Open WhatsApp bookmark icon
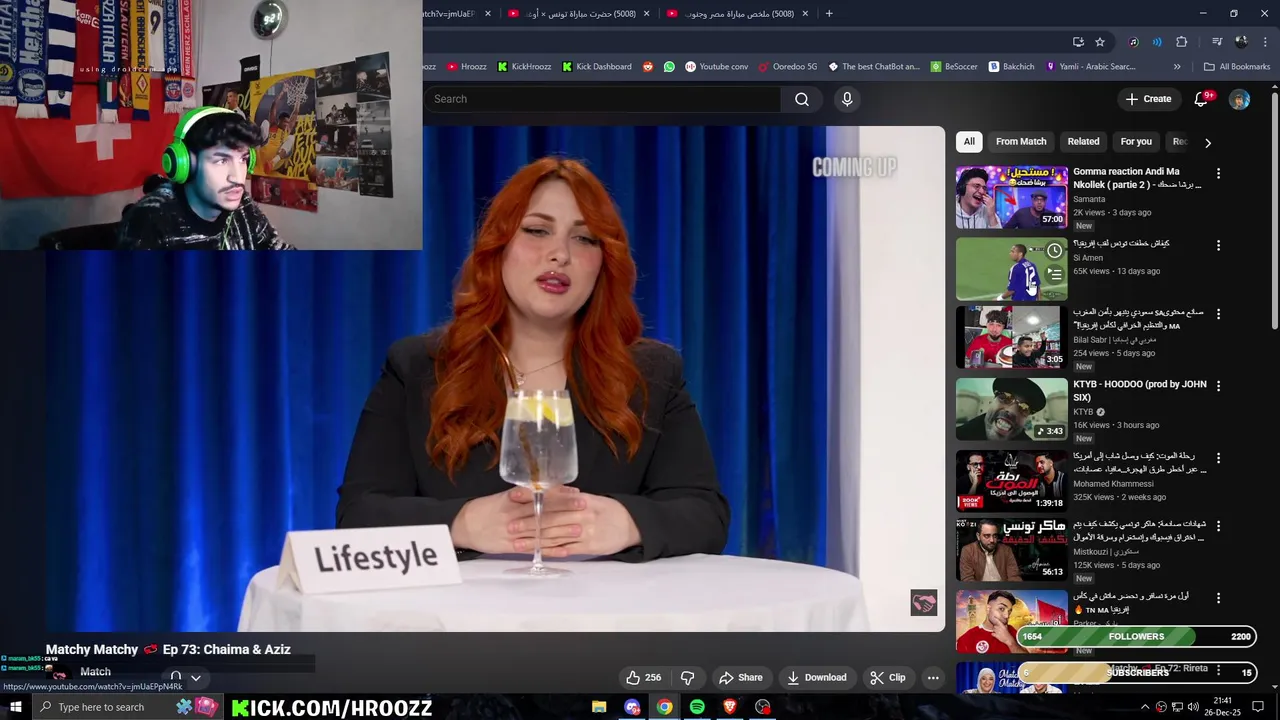The image size is (1280, 720). 669,67
